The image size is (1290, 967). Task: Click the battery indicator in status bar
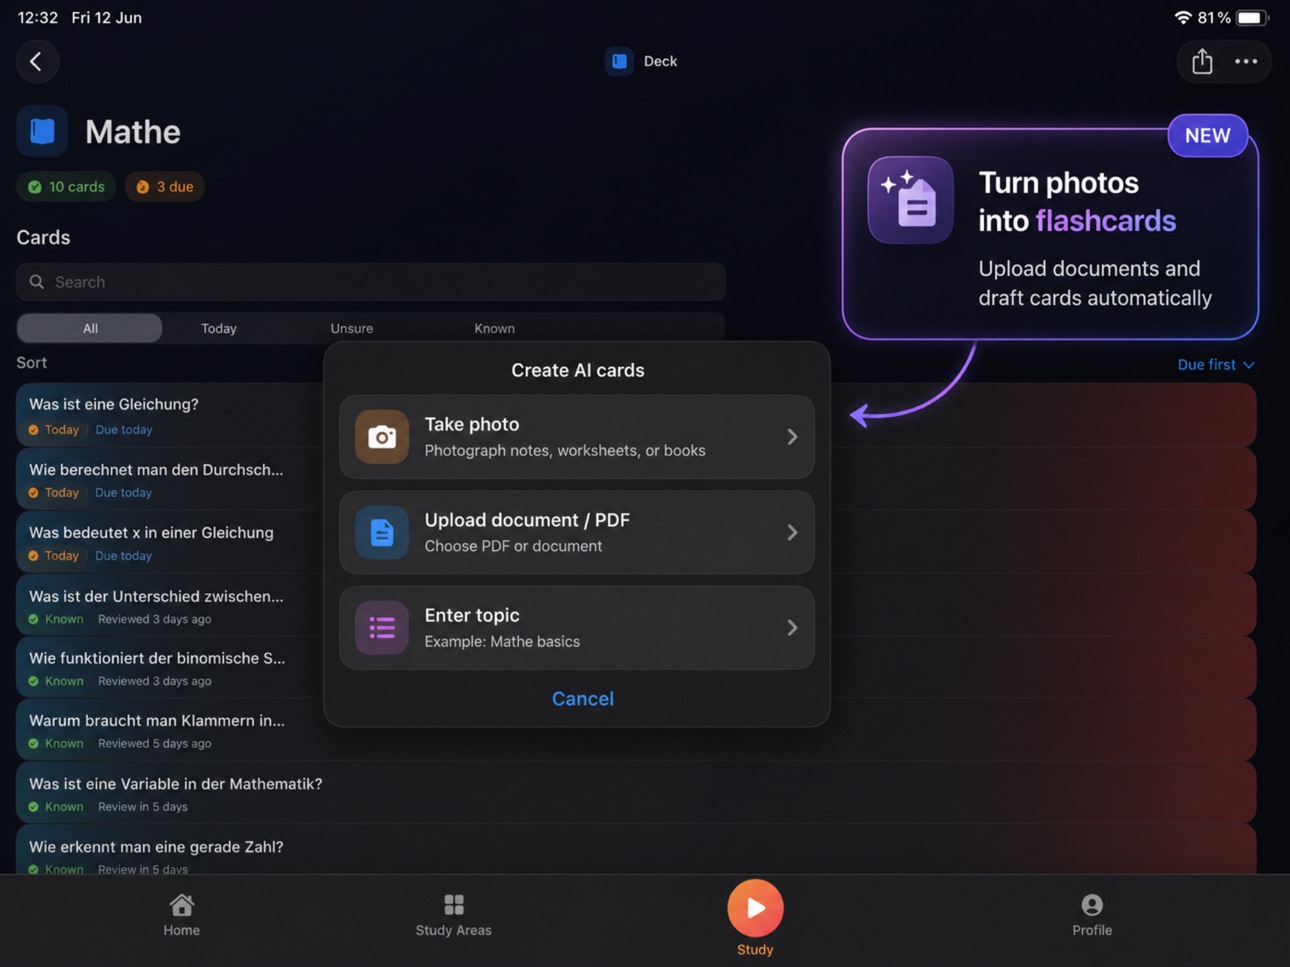[1252, 18]
